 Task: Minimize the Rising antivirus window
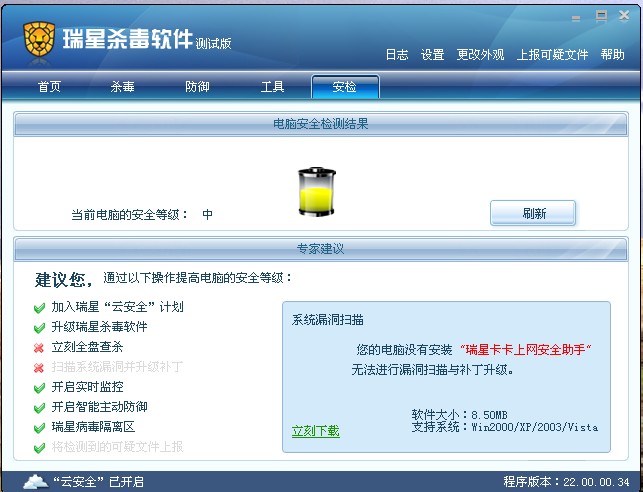coord(576,18)
